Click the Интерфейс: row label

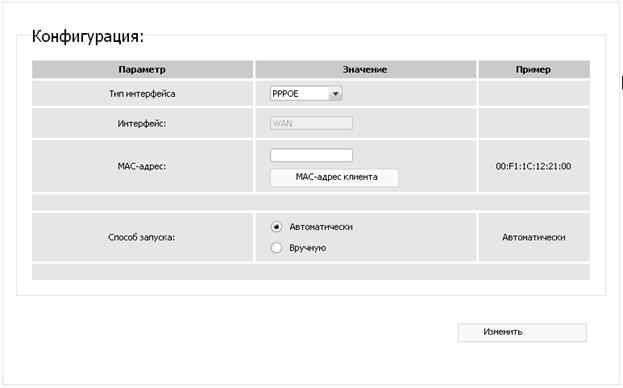click(x=142, y=124)
